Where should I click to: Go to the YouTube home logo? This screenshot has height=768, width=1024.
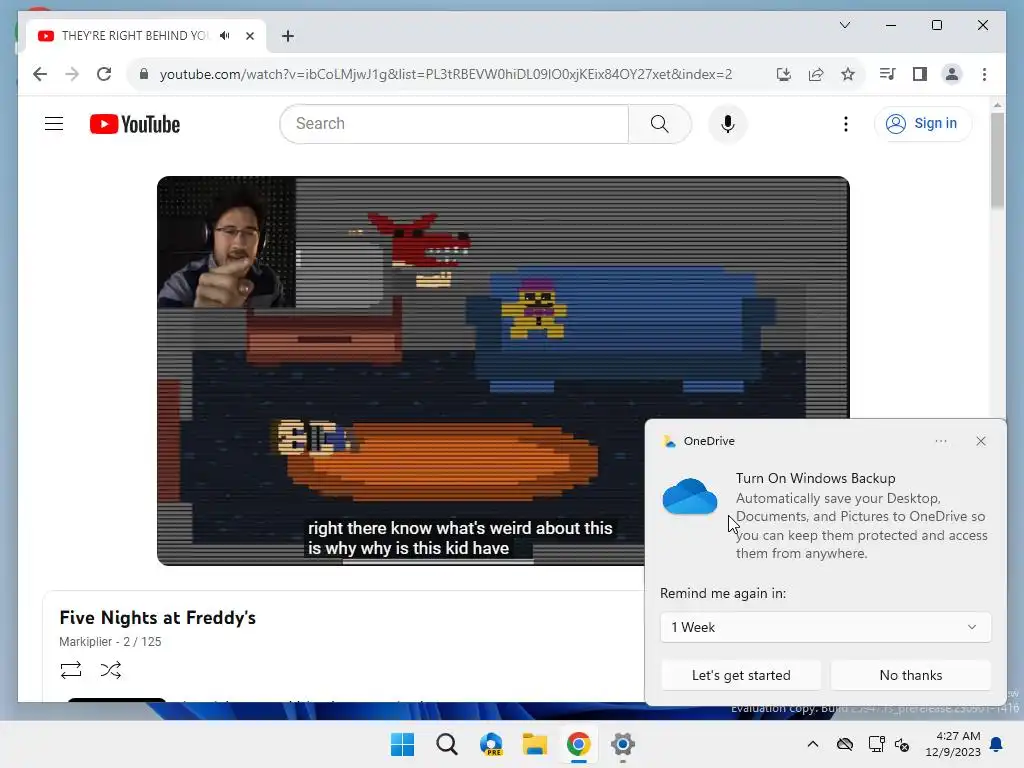point(135,124)
